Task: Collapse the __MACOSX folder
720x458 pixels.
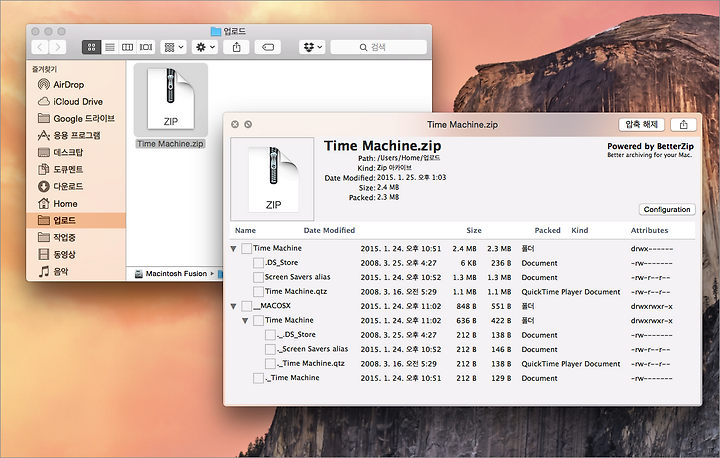Action: pos(233,306)
